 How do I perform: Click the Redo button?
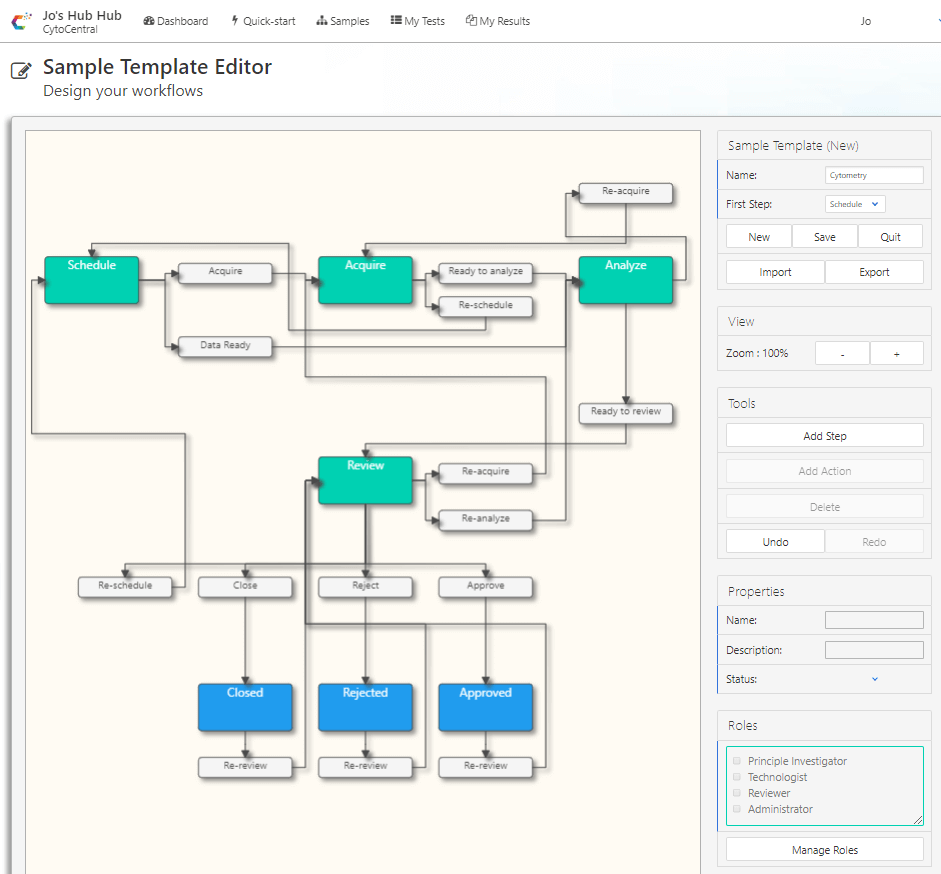pyautogui.click(x=874, y=542)
